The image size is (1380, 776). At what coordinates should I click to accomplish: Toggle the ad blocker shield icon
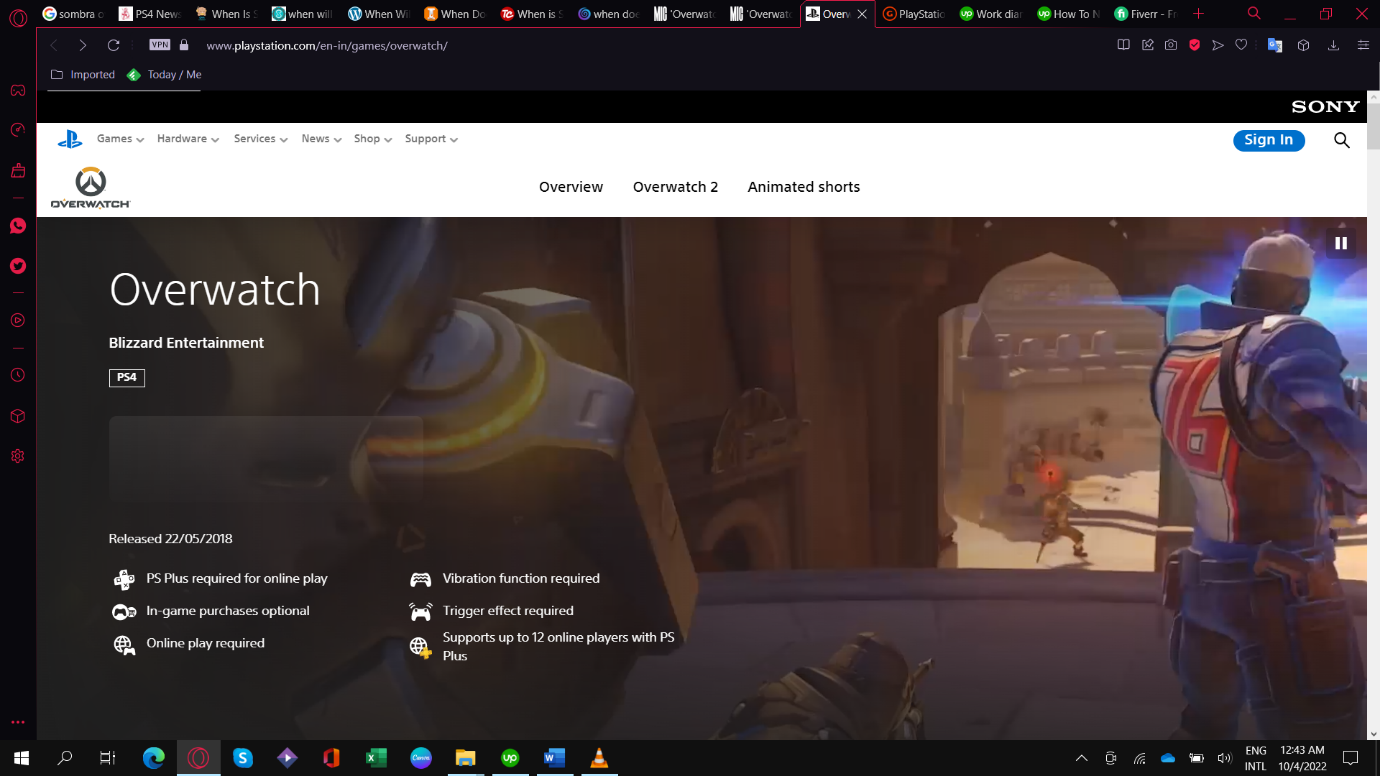pyautogui.click(x=1194, y=45)
